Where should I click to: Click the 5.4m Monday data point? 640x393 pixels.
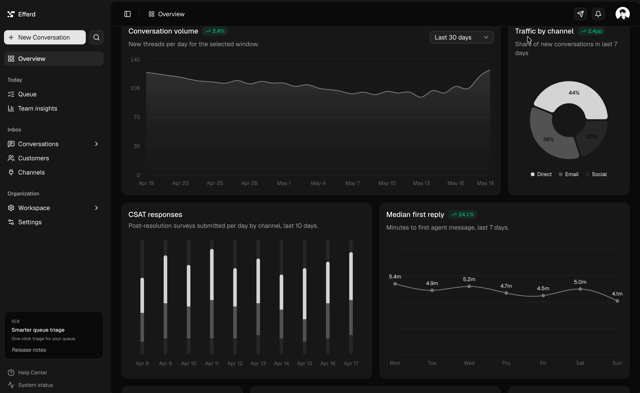pos(395,284)
